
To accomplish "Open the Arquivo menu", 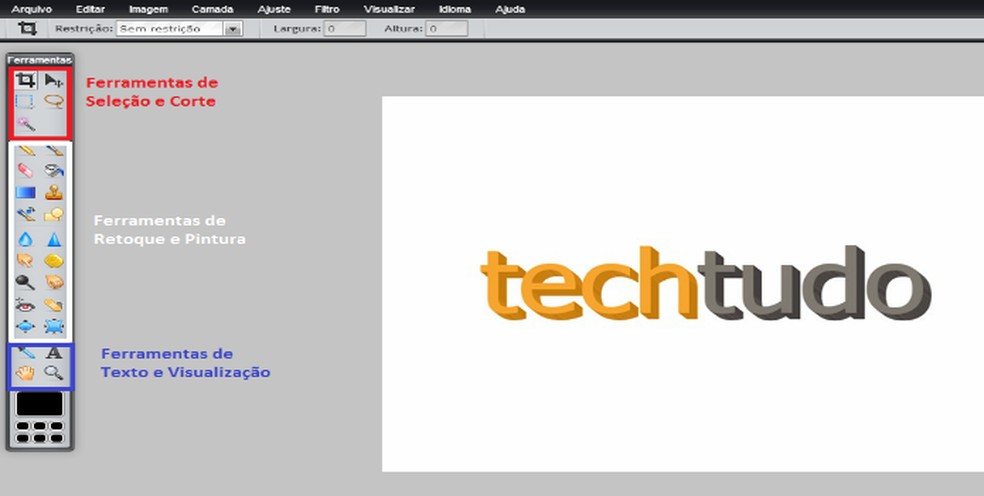I will [x=31, y=9].
